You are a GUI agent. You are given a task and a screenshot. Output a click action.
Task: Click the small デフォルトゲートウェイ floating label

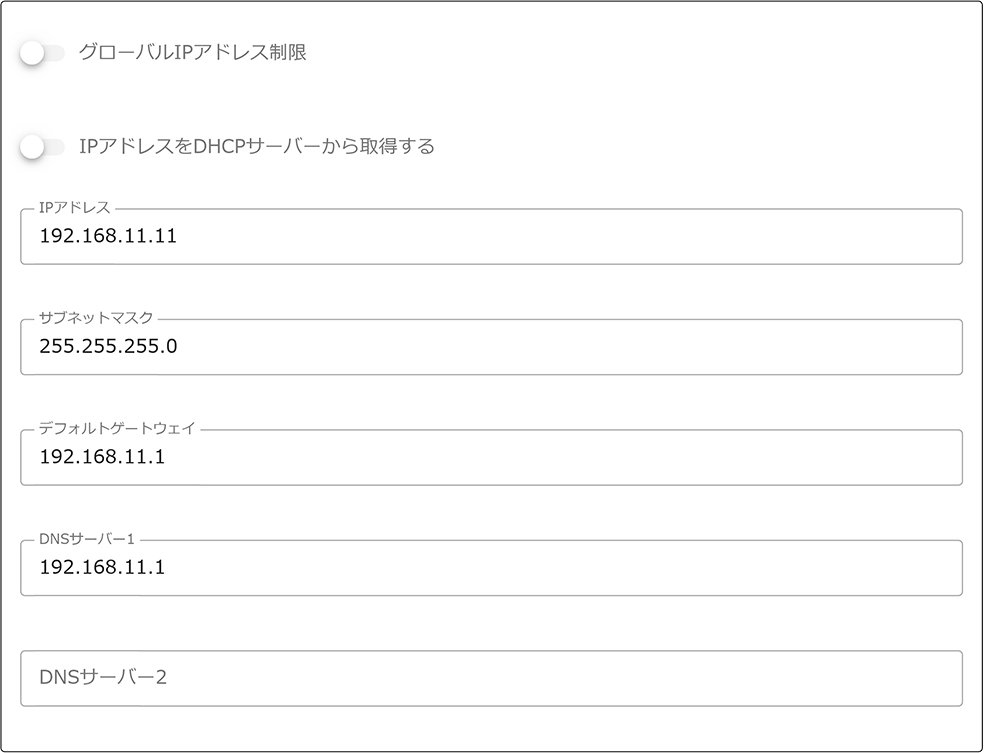117,428
